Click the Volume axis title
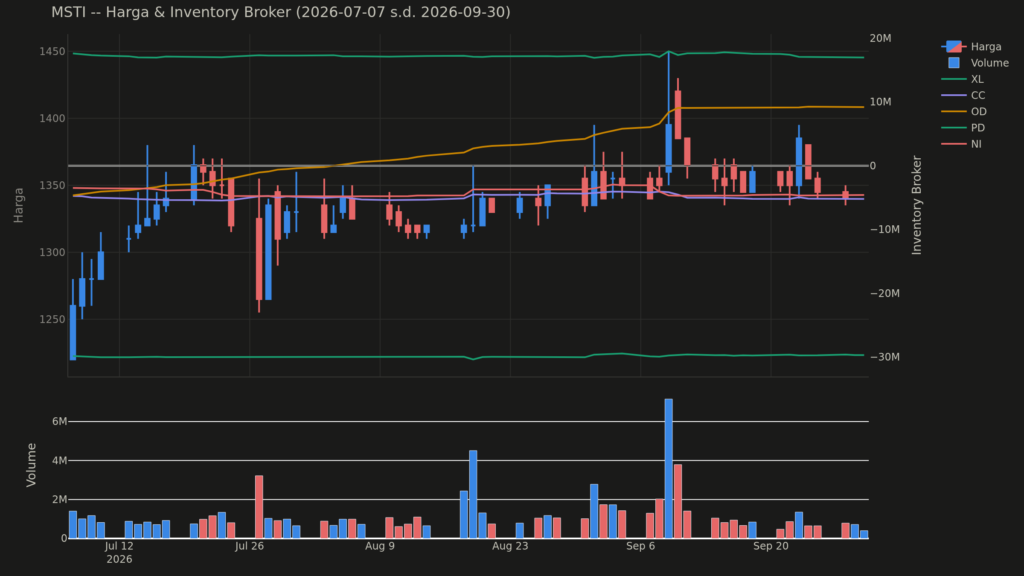1024x576 pixels. pos(31,465)
